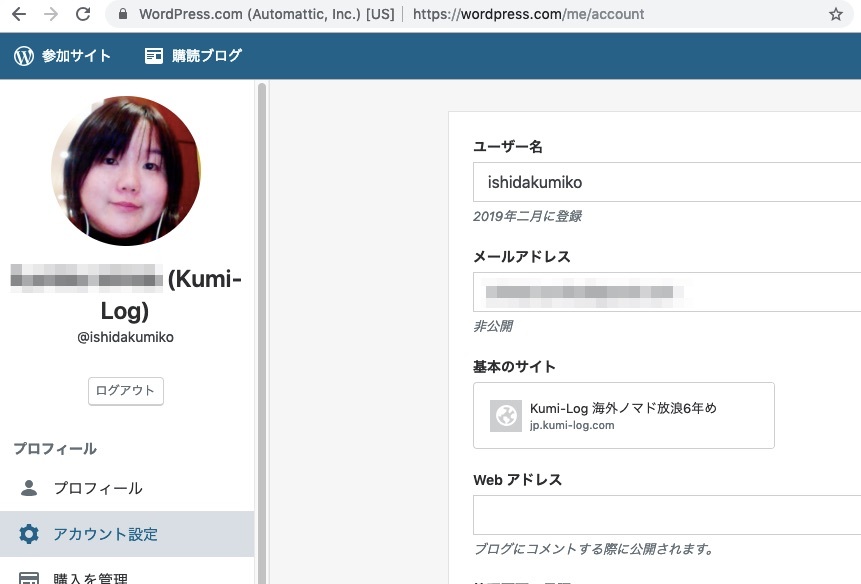Click the 2019年二月に登録 note
Image resolution: width=861 pixels, height=584 pixels.
click(527, 216)
